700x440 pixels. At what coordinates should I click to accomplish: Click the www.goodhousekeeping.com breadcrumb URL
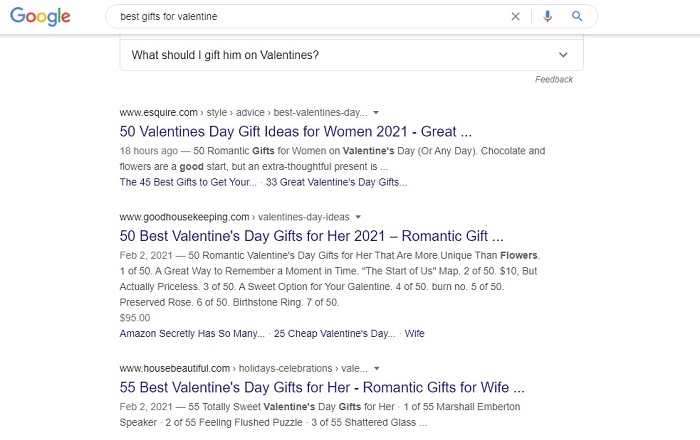(x=184, y=217)
